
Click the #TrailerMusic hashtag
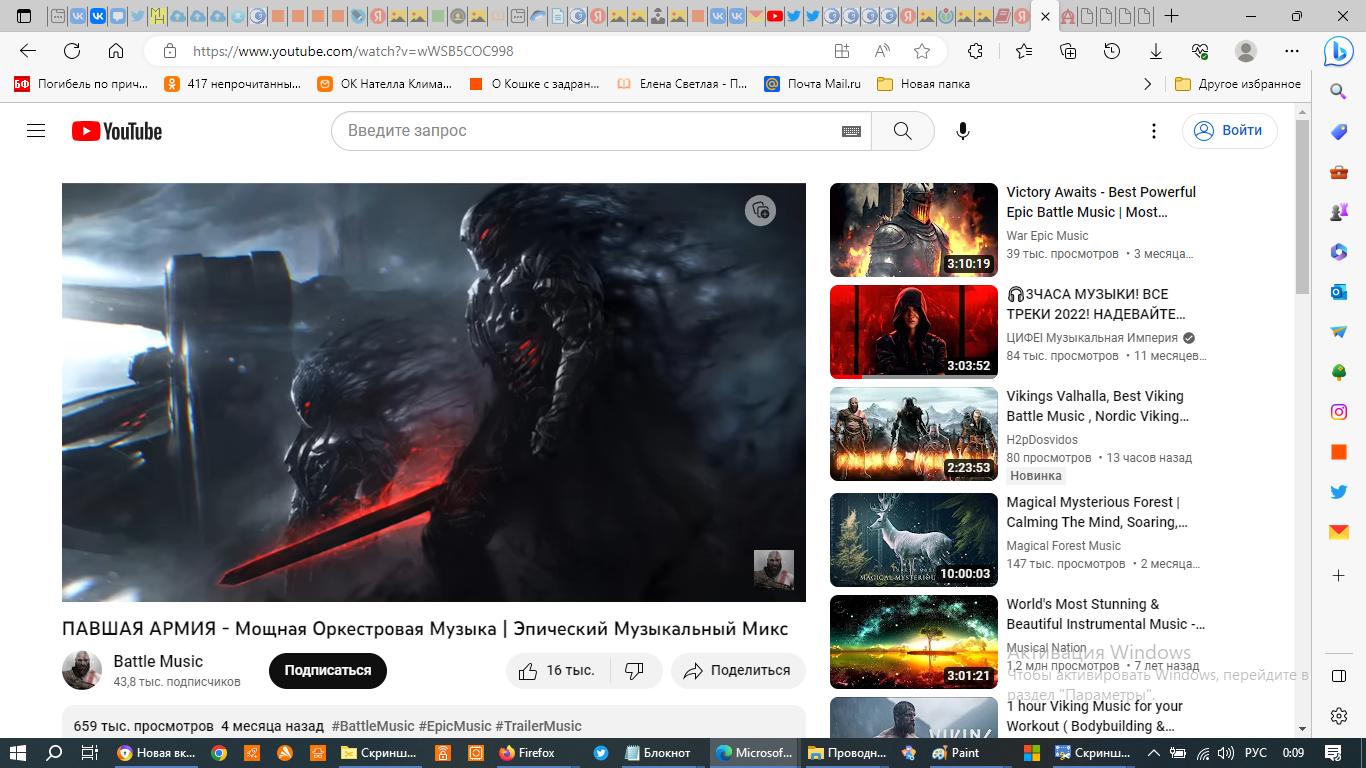[538, 726]
